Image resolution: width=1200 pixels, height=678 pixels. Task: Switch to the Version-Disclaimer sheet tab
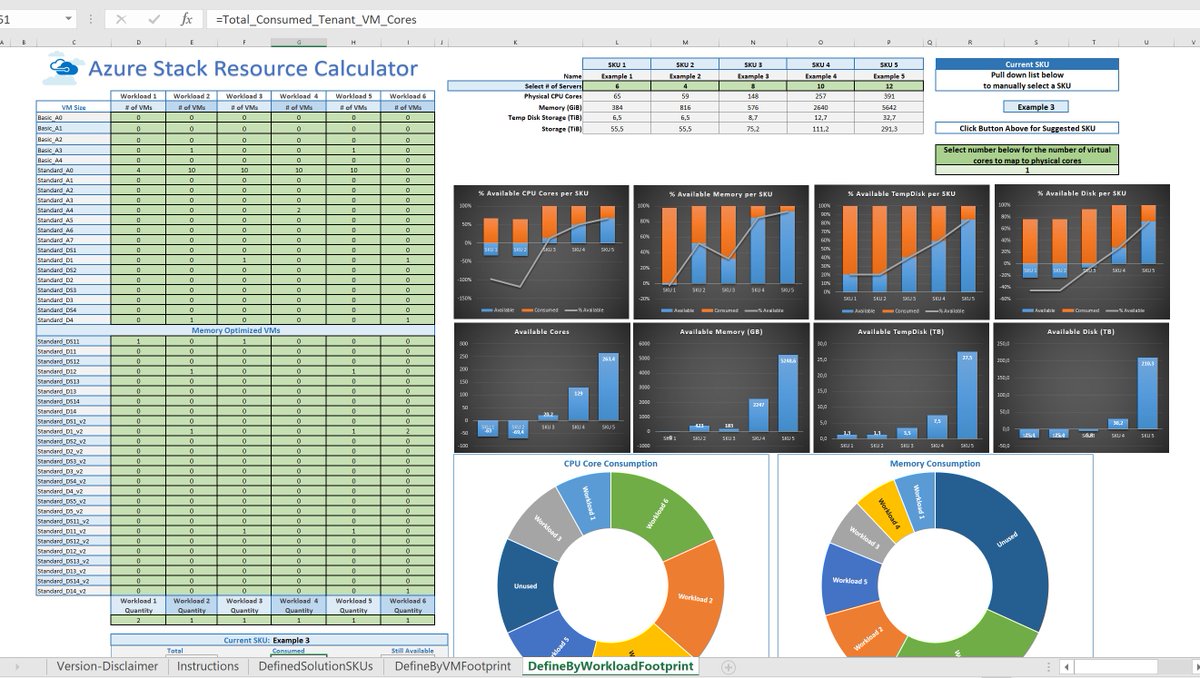(x=107, y=666)
